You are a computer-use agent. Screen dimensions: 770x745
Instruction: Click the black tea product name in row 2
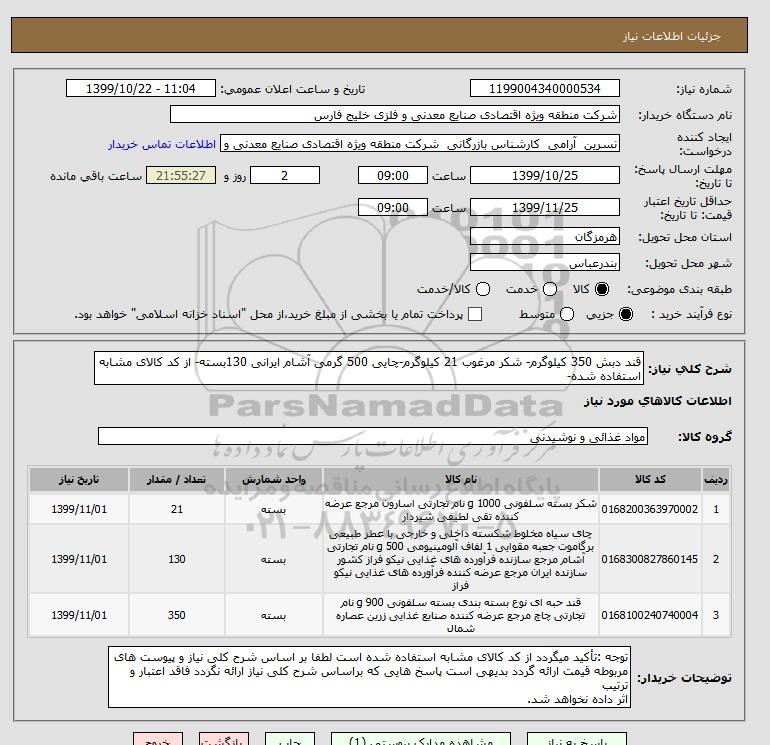click(461, 559)
